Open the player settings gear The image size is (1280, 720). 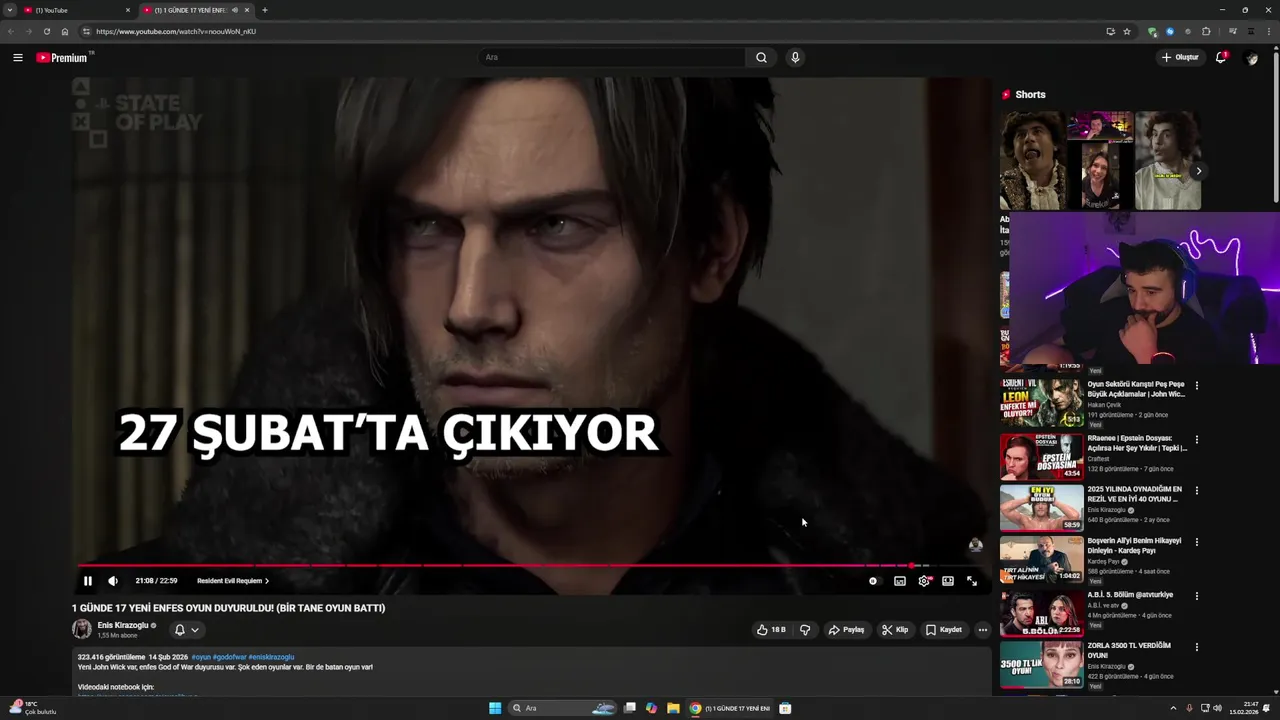pyautogui.click(x=924, y=581)
